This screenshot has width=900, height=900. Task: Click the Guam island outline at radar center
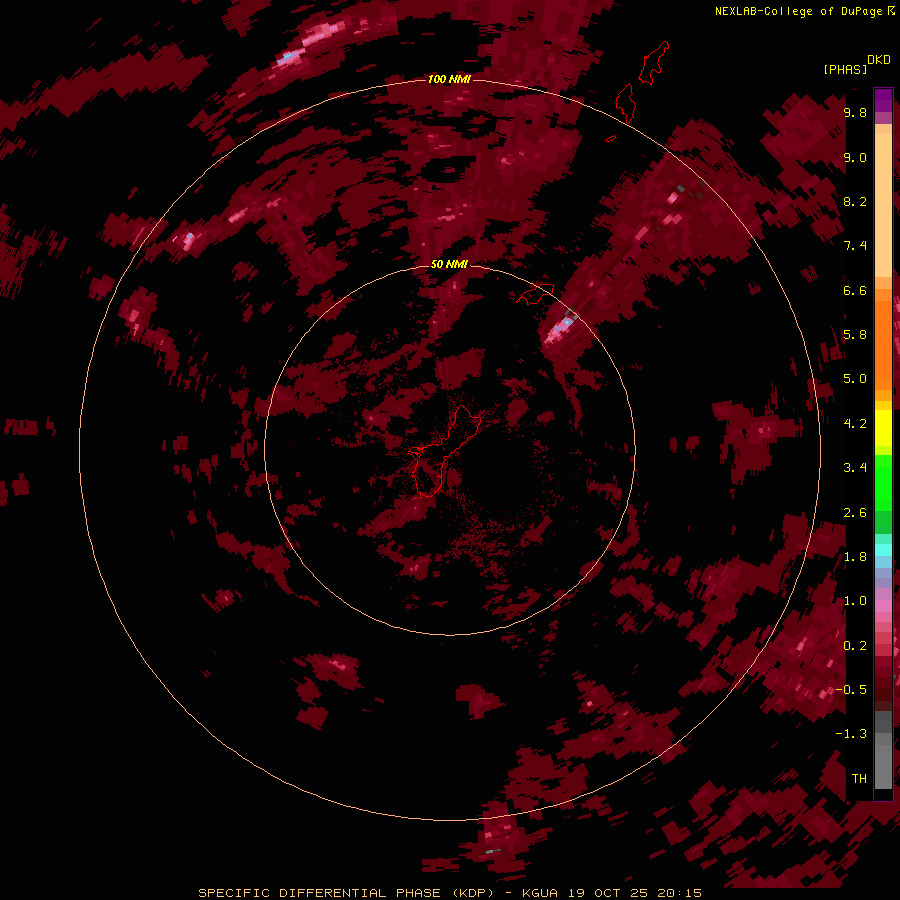pos(445,451)
